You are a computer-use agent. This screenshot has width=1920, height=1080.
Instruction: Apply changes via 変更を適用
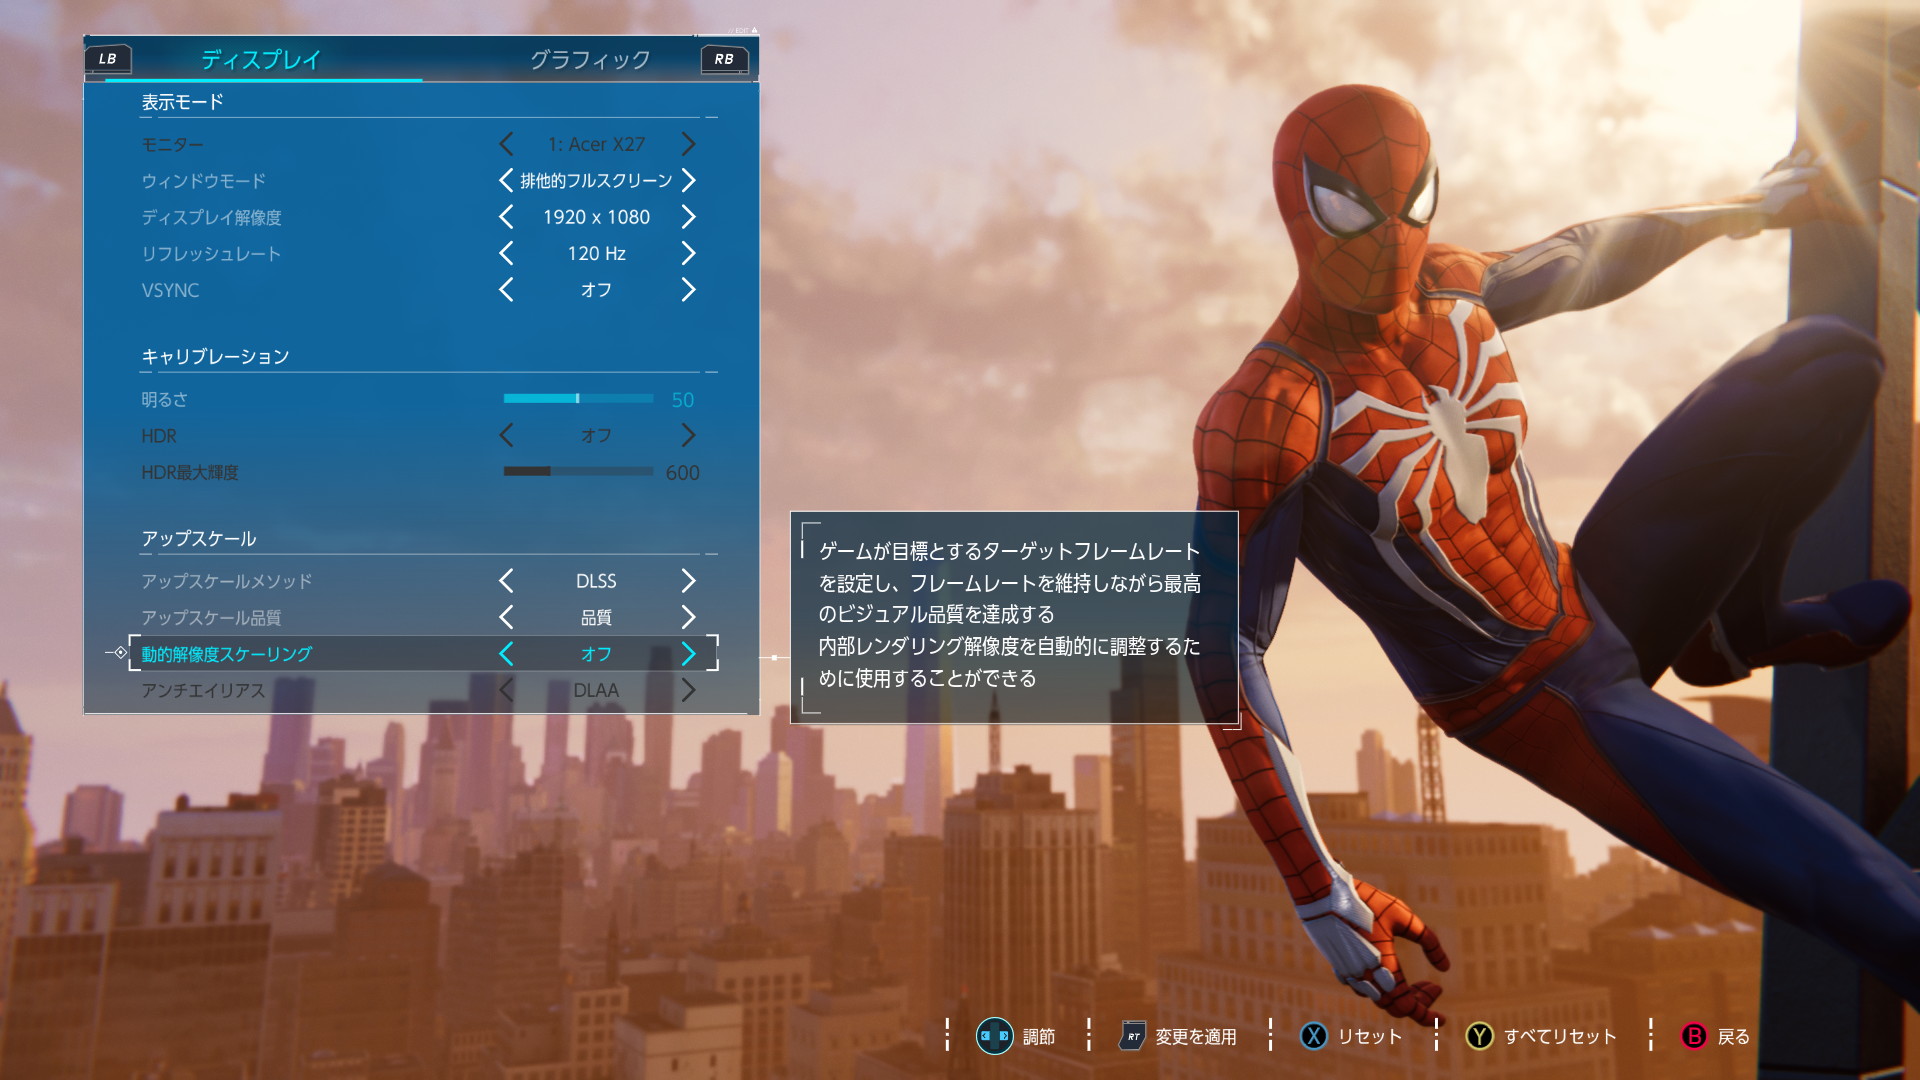pyautogui.click(x=1196, y=1037)
